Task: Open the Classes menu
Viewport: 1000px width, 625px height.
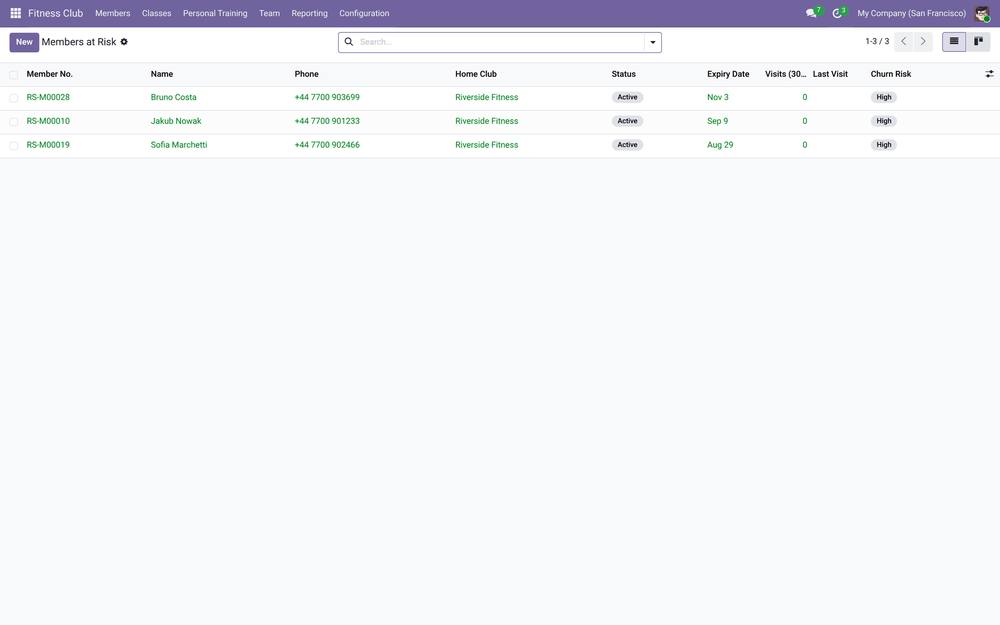Action: point(156,13)
